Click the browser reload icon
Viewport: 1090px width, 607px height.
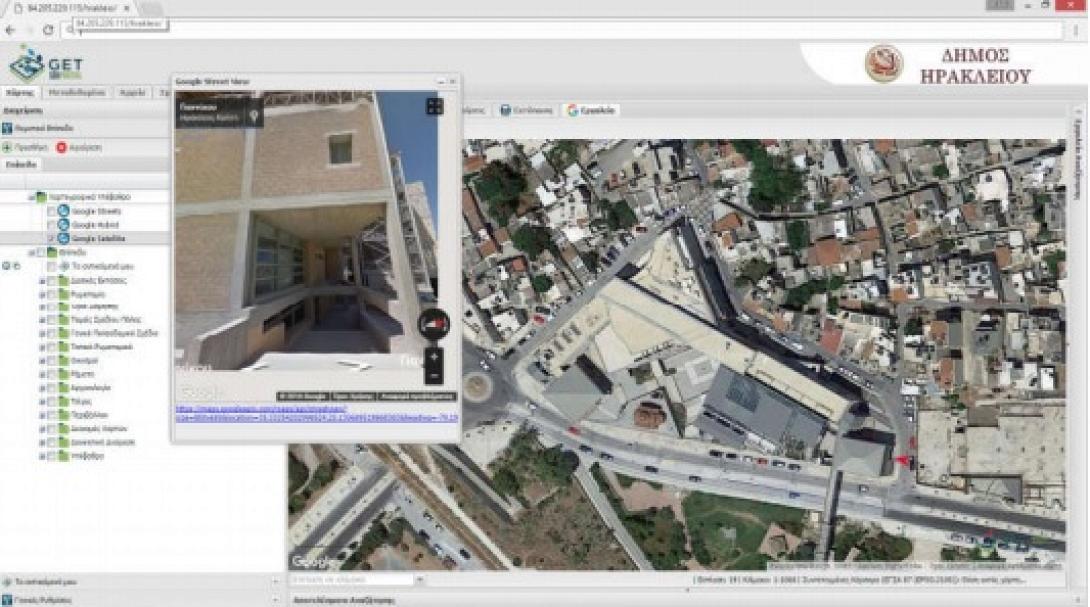tap(47, 30)
